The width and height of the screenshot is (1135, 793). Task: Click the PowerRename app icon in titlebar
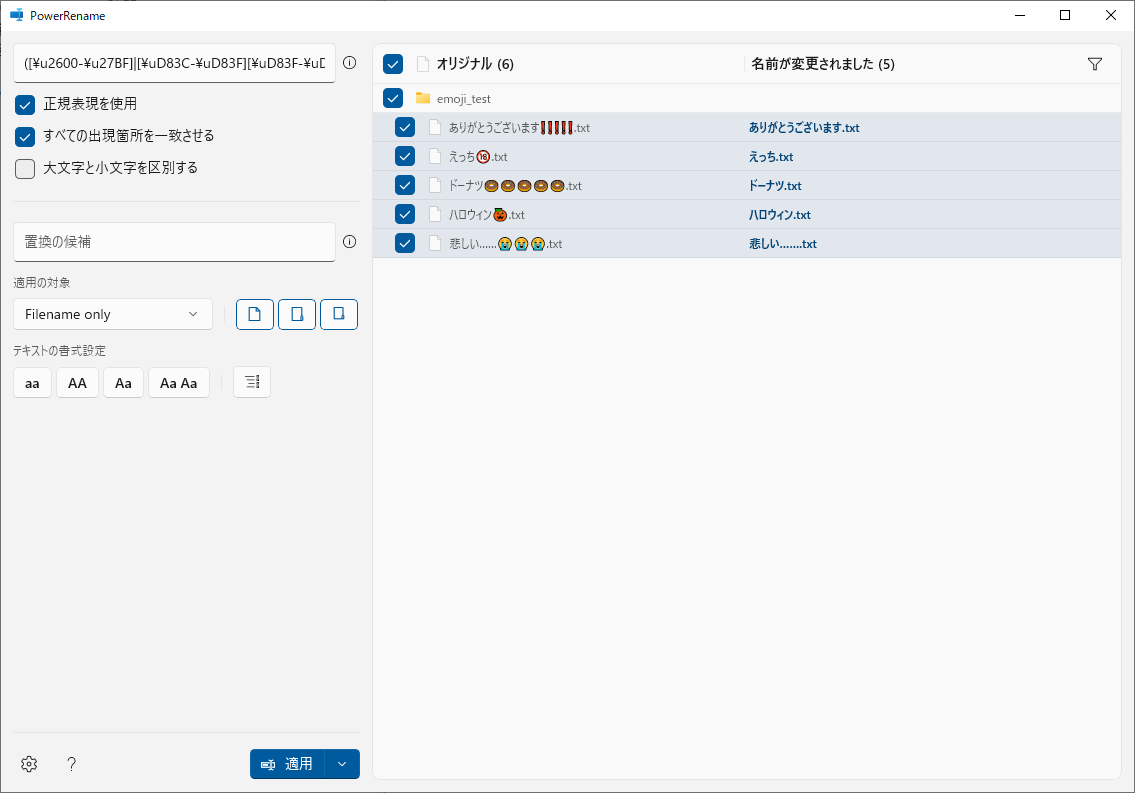[17, 15]
